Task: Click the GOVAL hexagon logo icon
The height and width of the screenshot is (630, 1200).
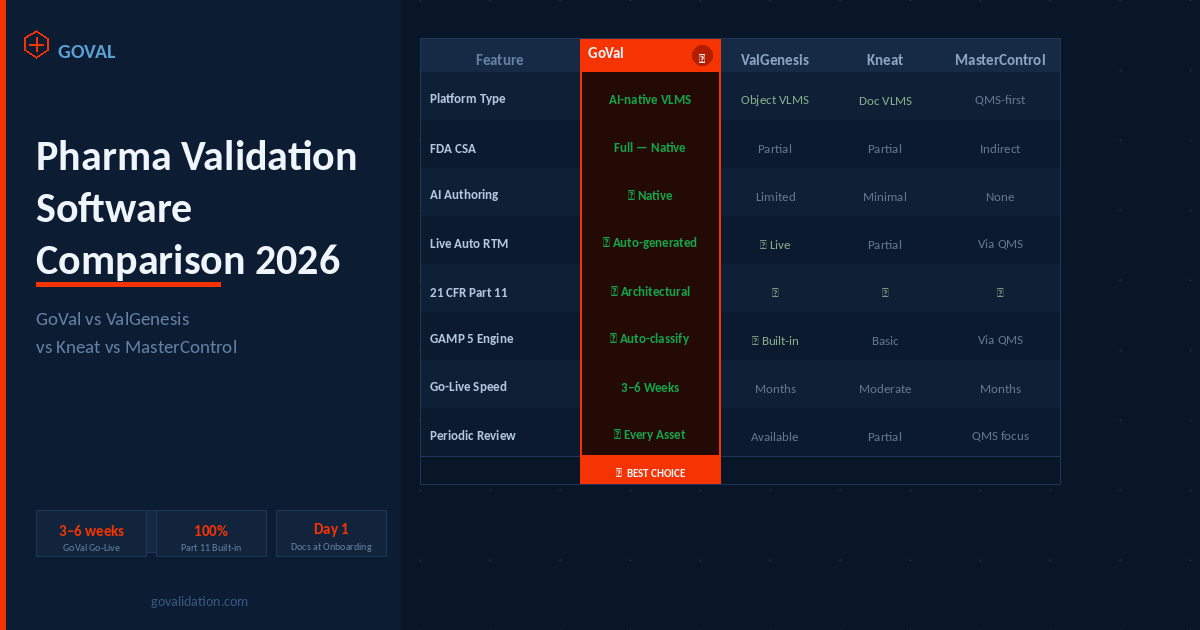Action: pyautogui.click(x=36, y=44)
